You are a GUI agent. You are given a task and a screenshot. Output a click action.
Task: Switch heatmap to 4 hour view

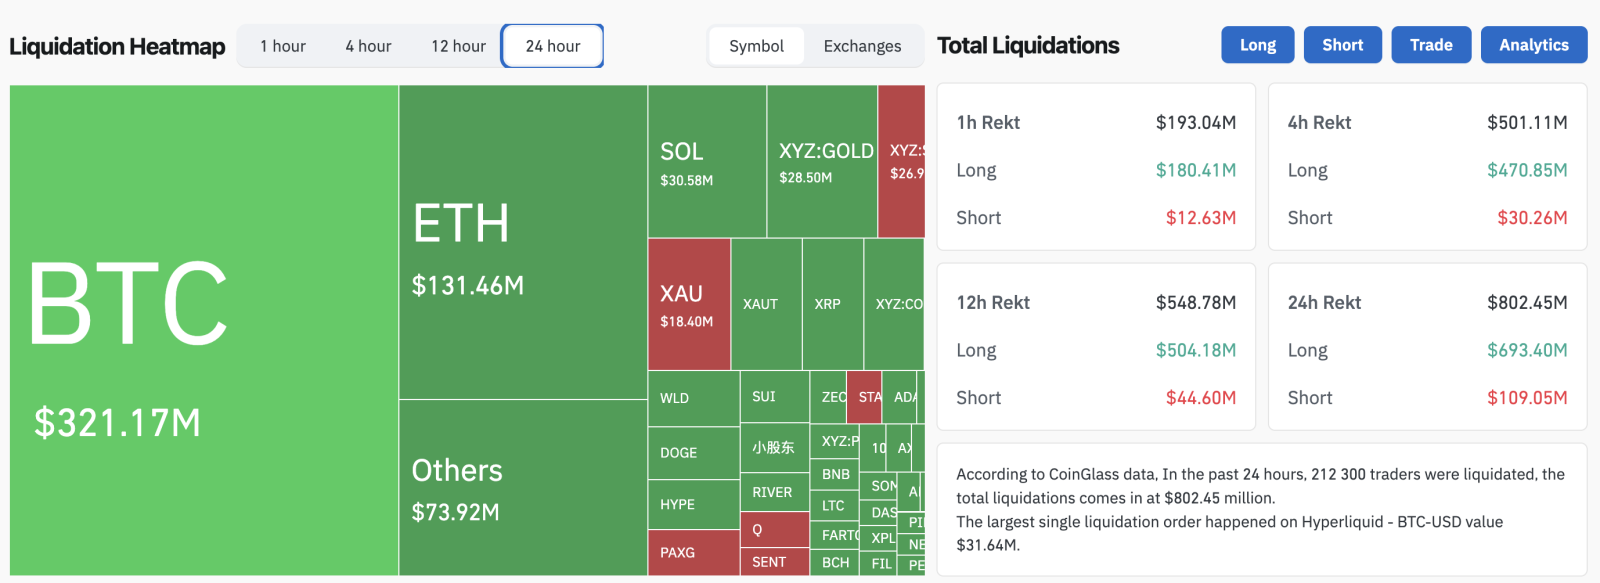(x=368, y=46)
